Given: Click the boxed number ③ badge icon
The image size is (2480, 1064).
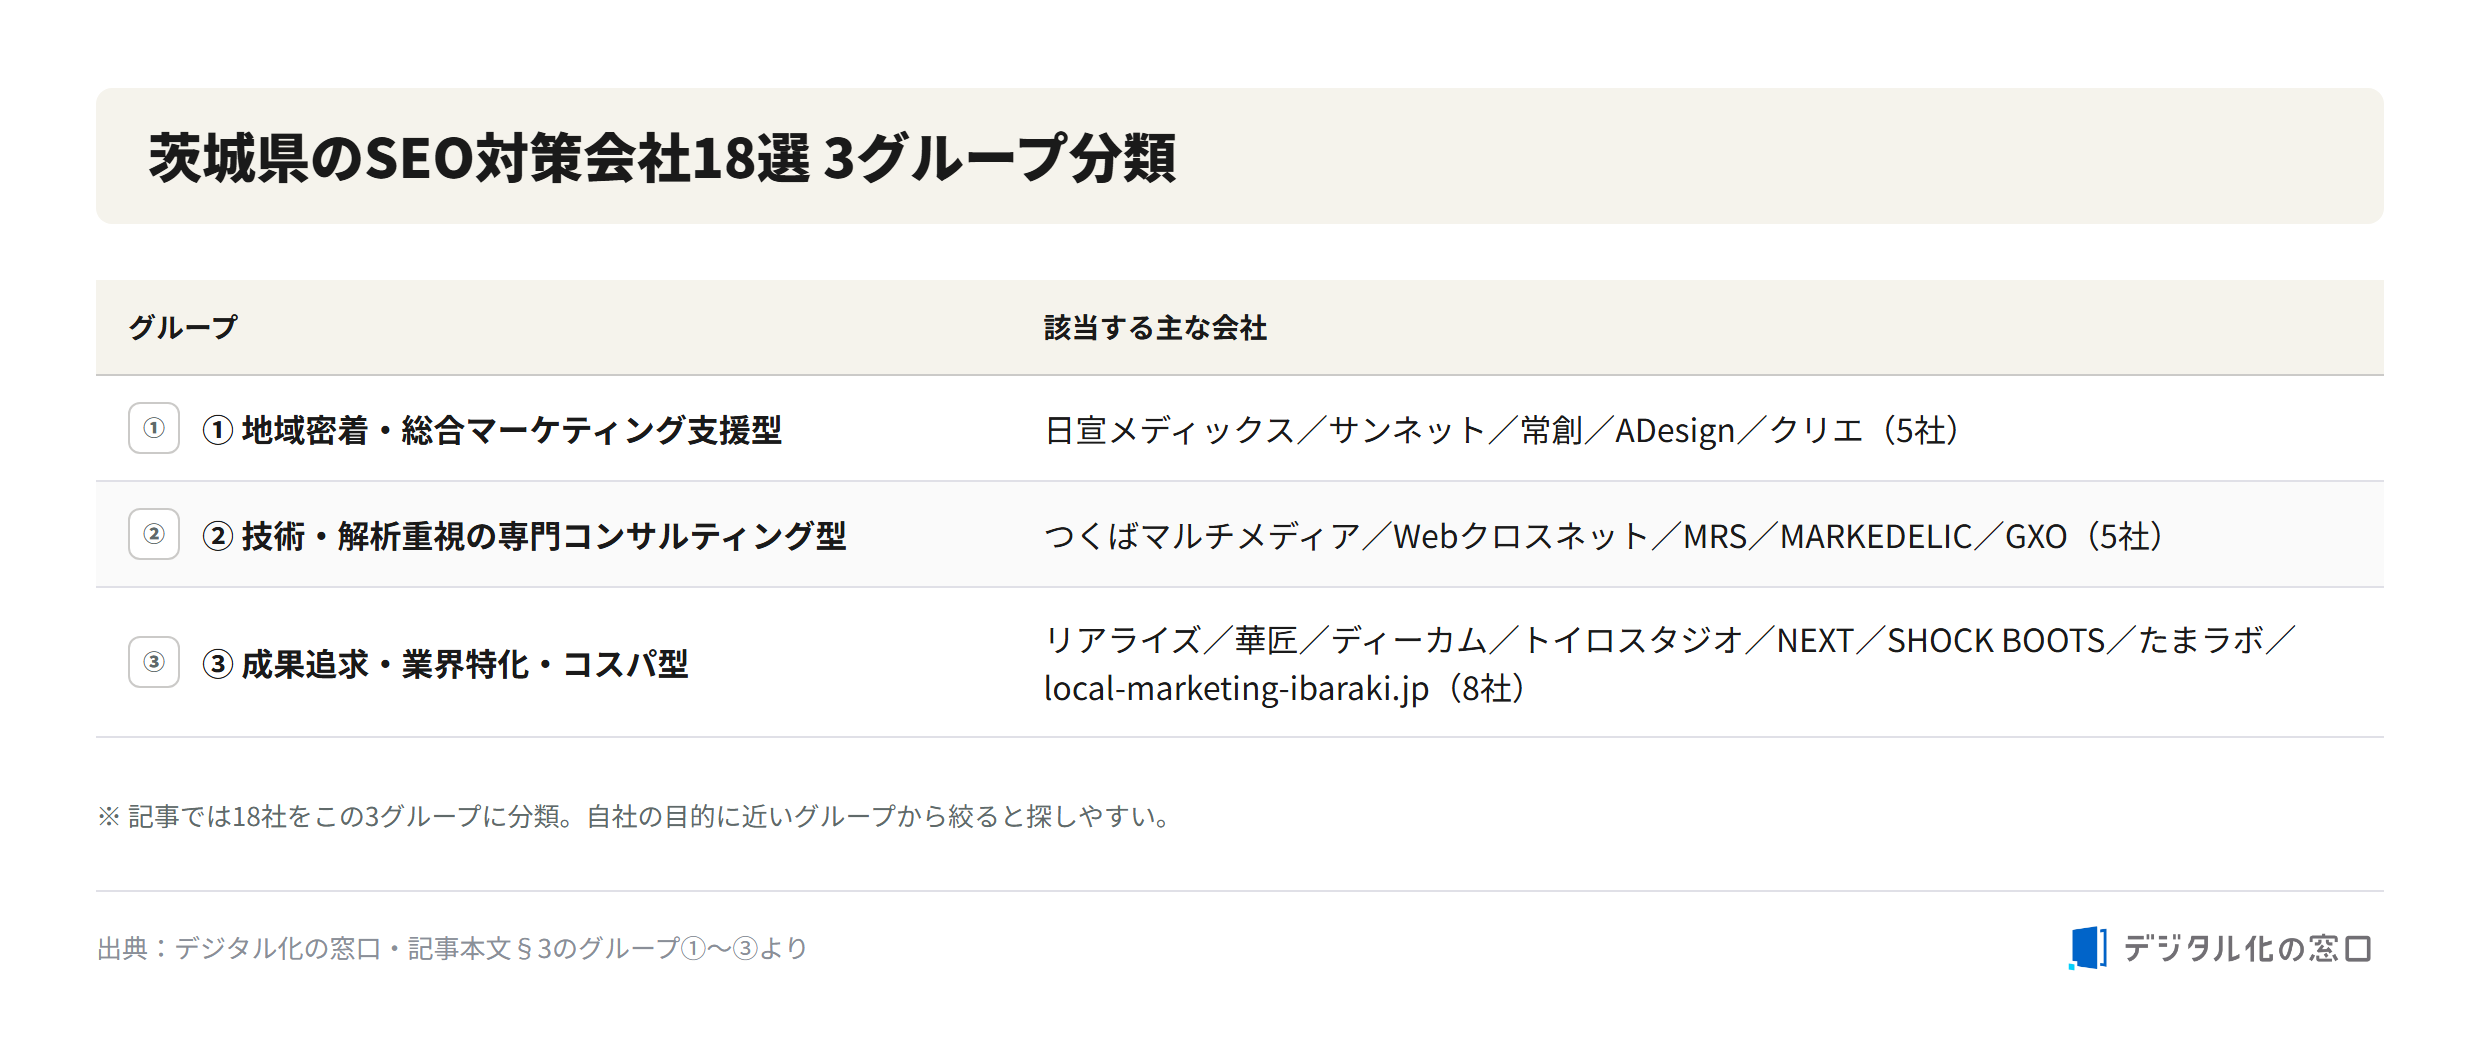Looking at the screenshot, I should 154,662.
